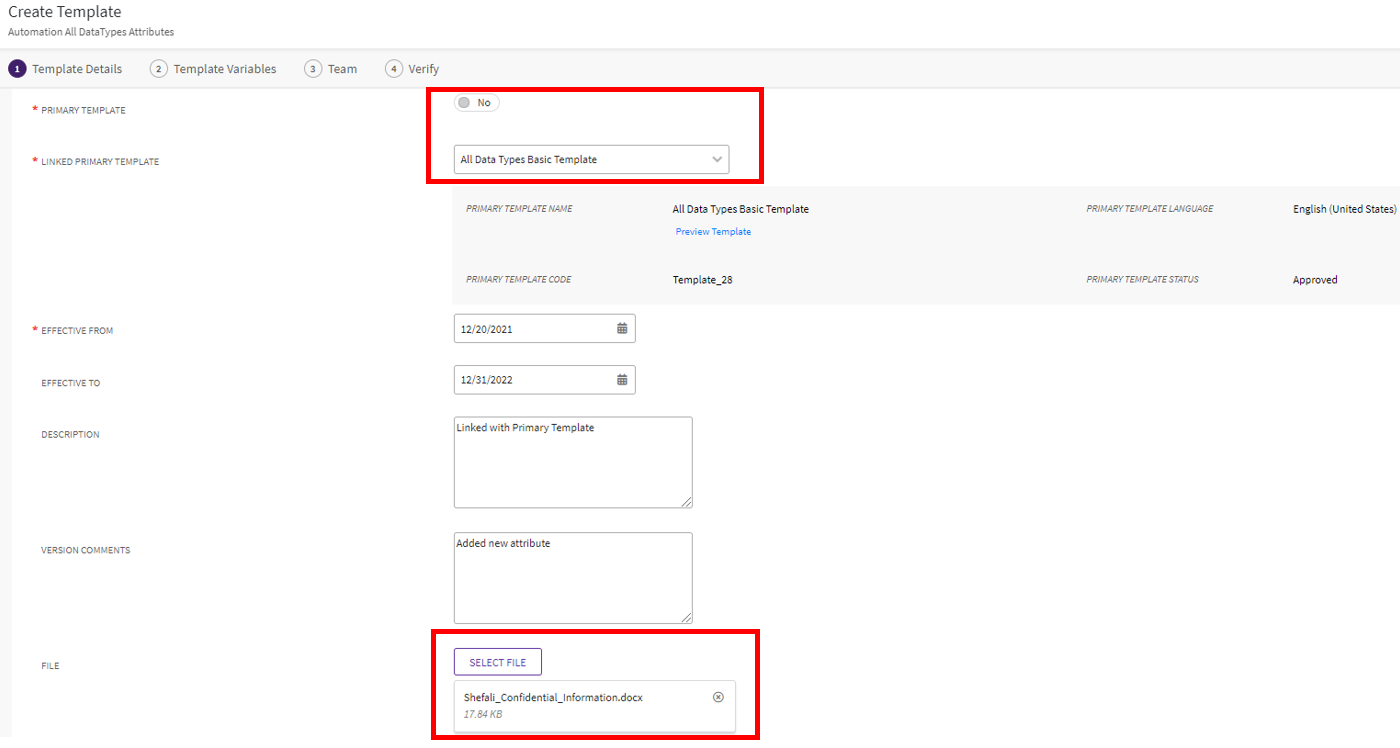Image resolution: width=1400 pixels, height=748 pixels.
Task: Click into the Effective To date field
Action: 532,380
